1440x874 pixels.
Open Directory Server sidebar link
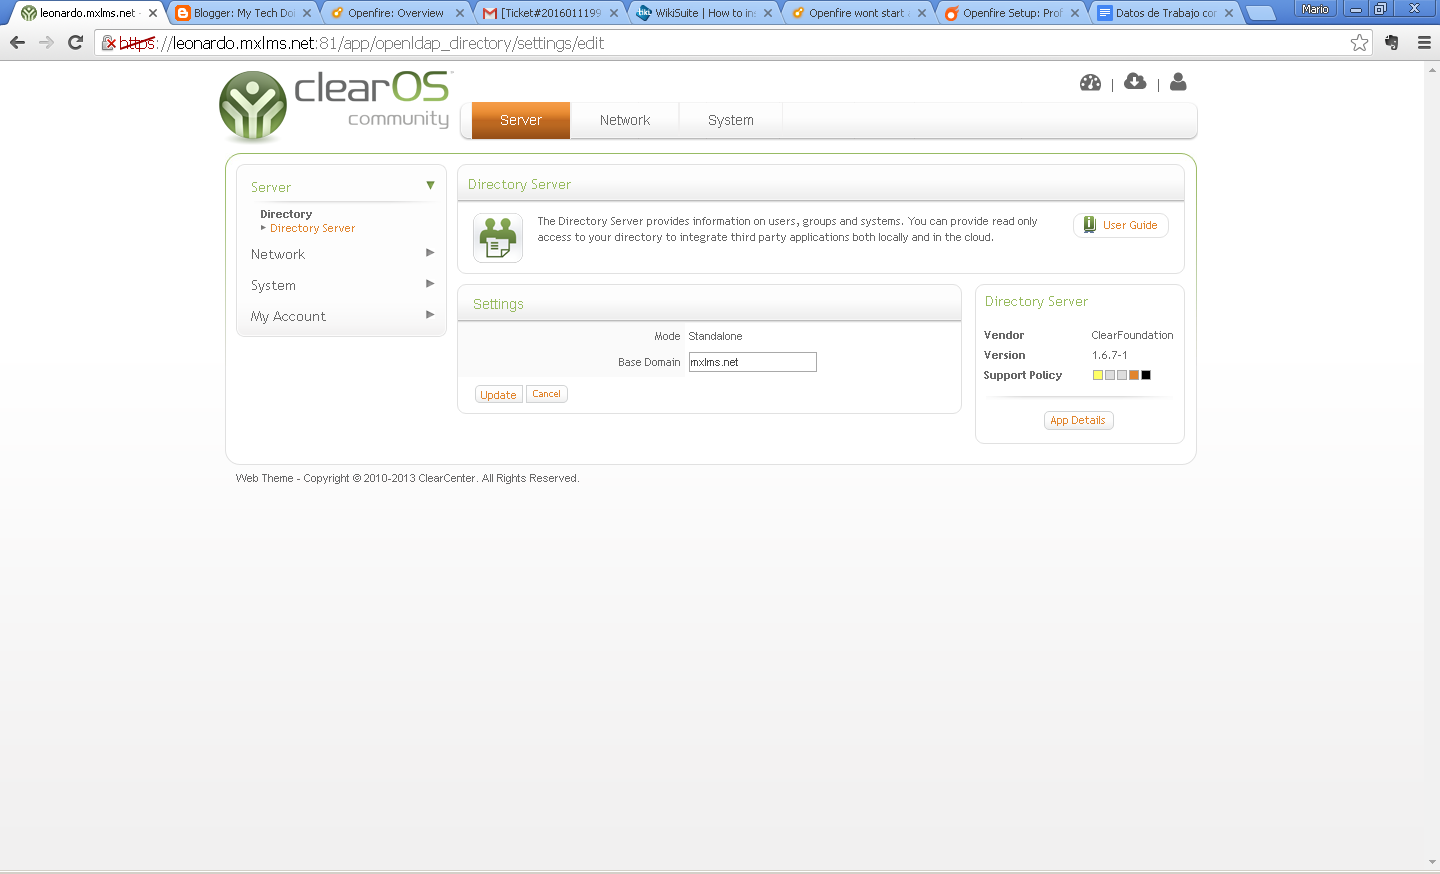(312, 228)
